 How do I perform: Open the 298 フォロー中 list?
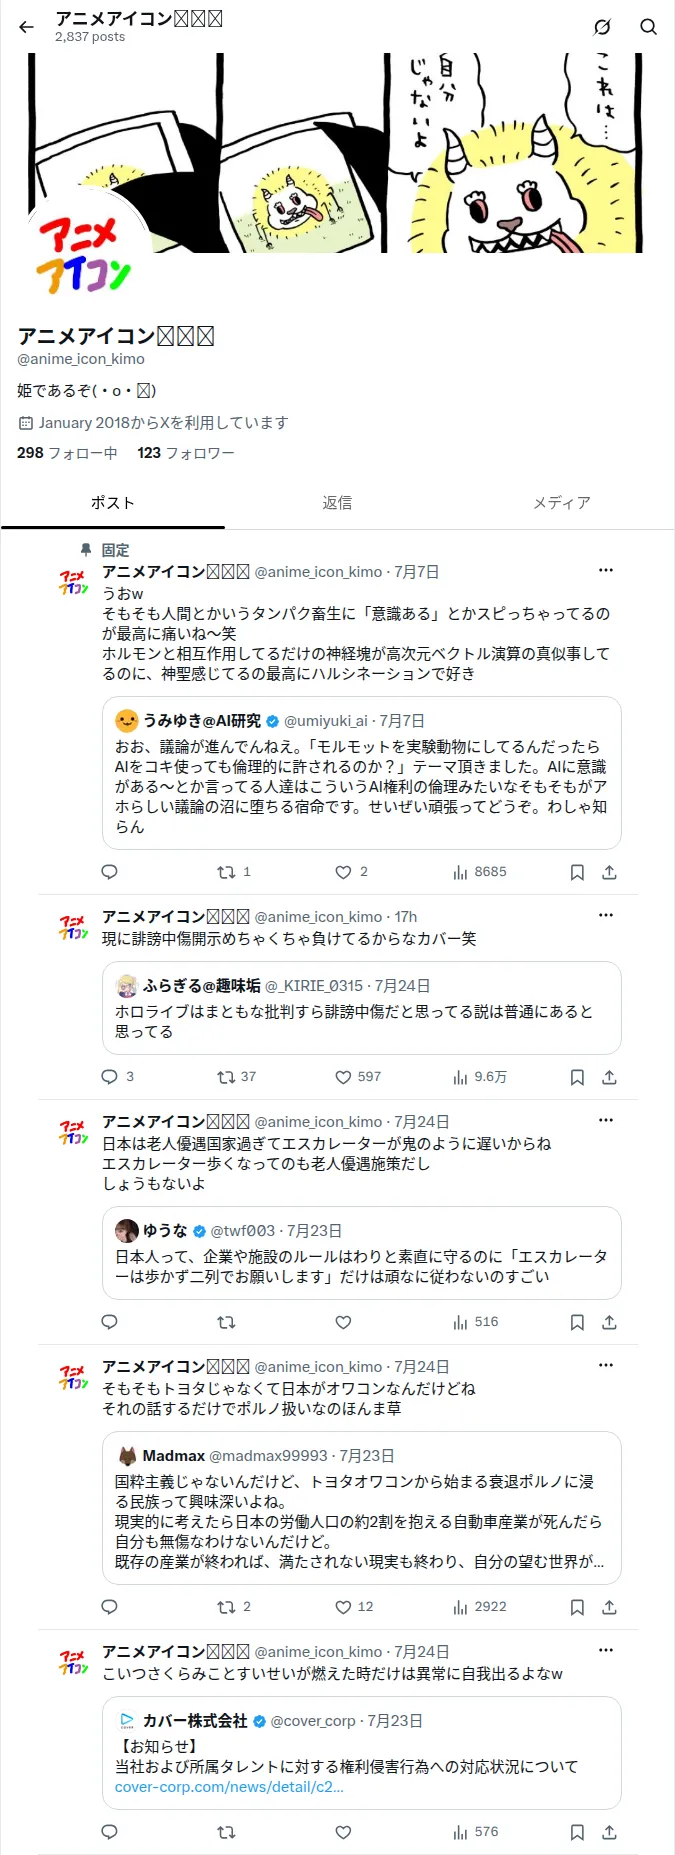click(x=67, y=453)
